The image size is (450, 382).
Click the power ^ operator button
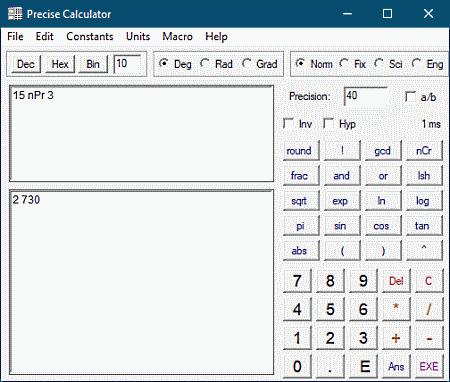click(424, 251)
